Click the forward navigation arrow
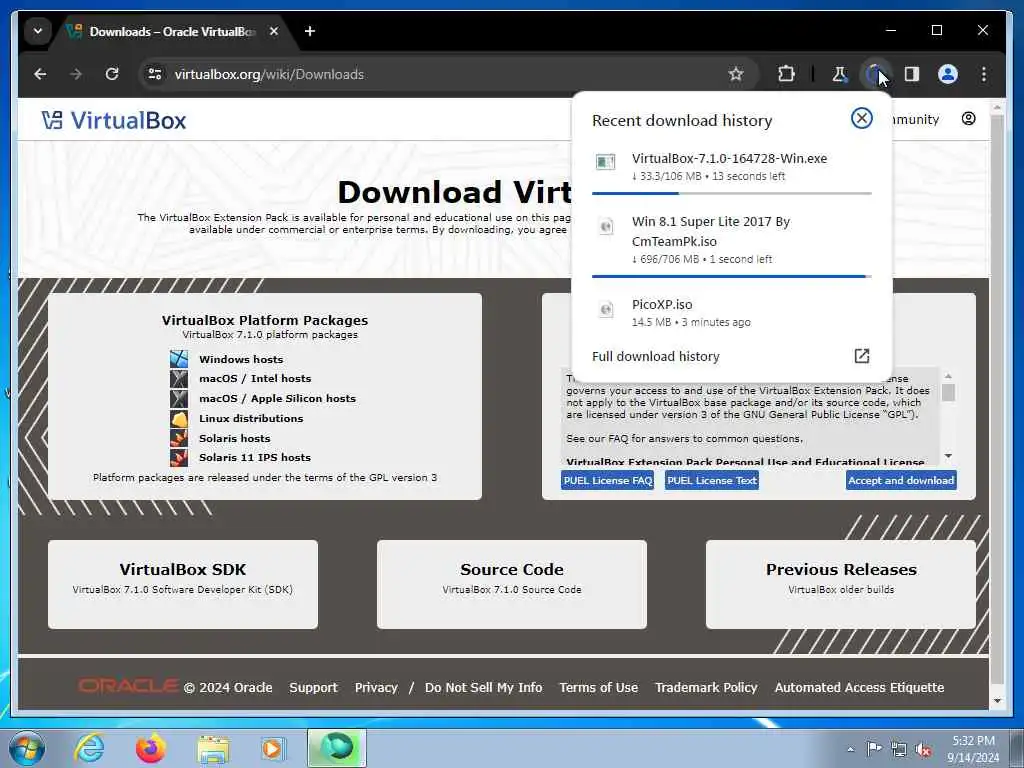 76,74
